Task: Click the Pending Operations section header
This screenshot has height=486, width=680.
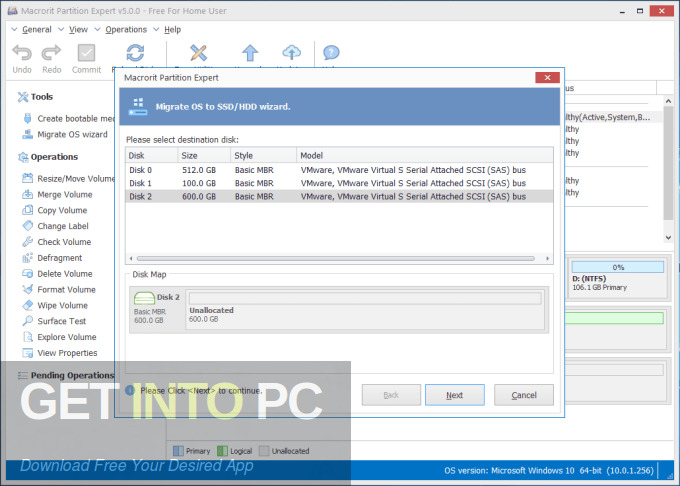Action: click(x=65, y=375)
